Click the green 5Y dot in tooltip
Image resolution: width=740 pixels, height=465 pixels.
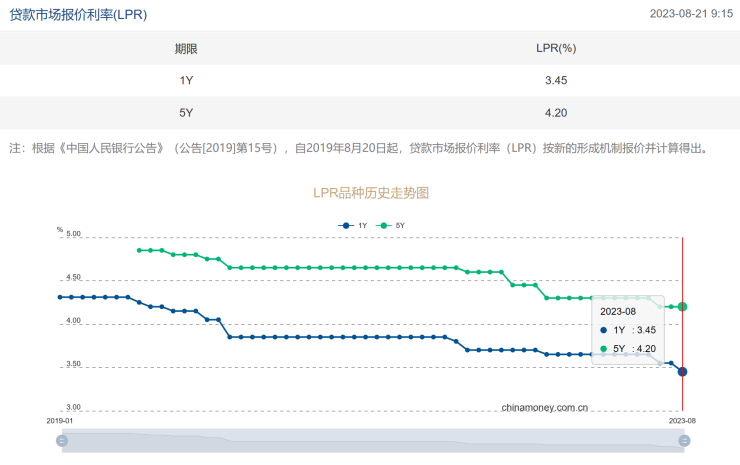pyautogui.click(x=603, y=349)
